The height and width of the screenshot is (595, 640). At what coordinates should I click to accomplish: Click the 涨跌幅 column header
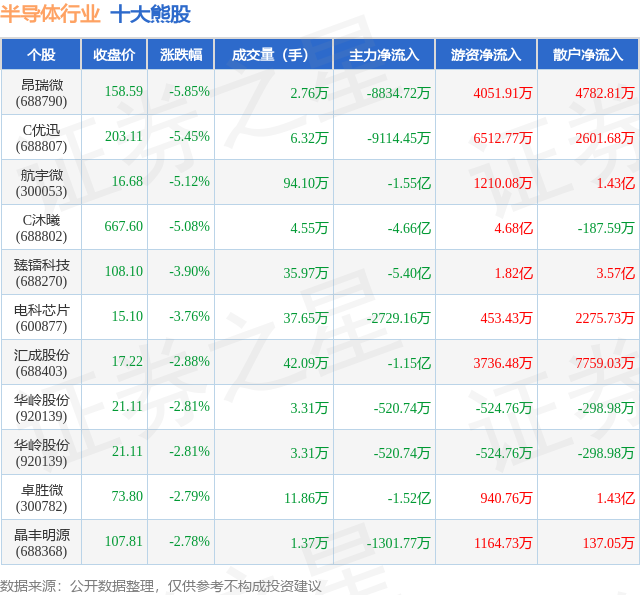click(181, 55)
